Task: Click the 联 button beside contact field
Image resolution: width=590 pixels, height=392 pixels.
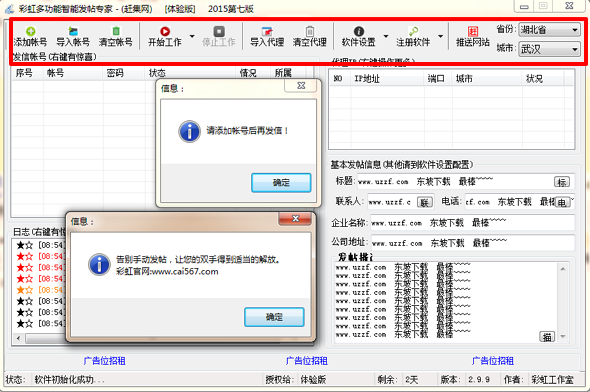Action: [x=425, y=203]
